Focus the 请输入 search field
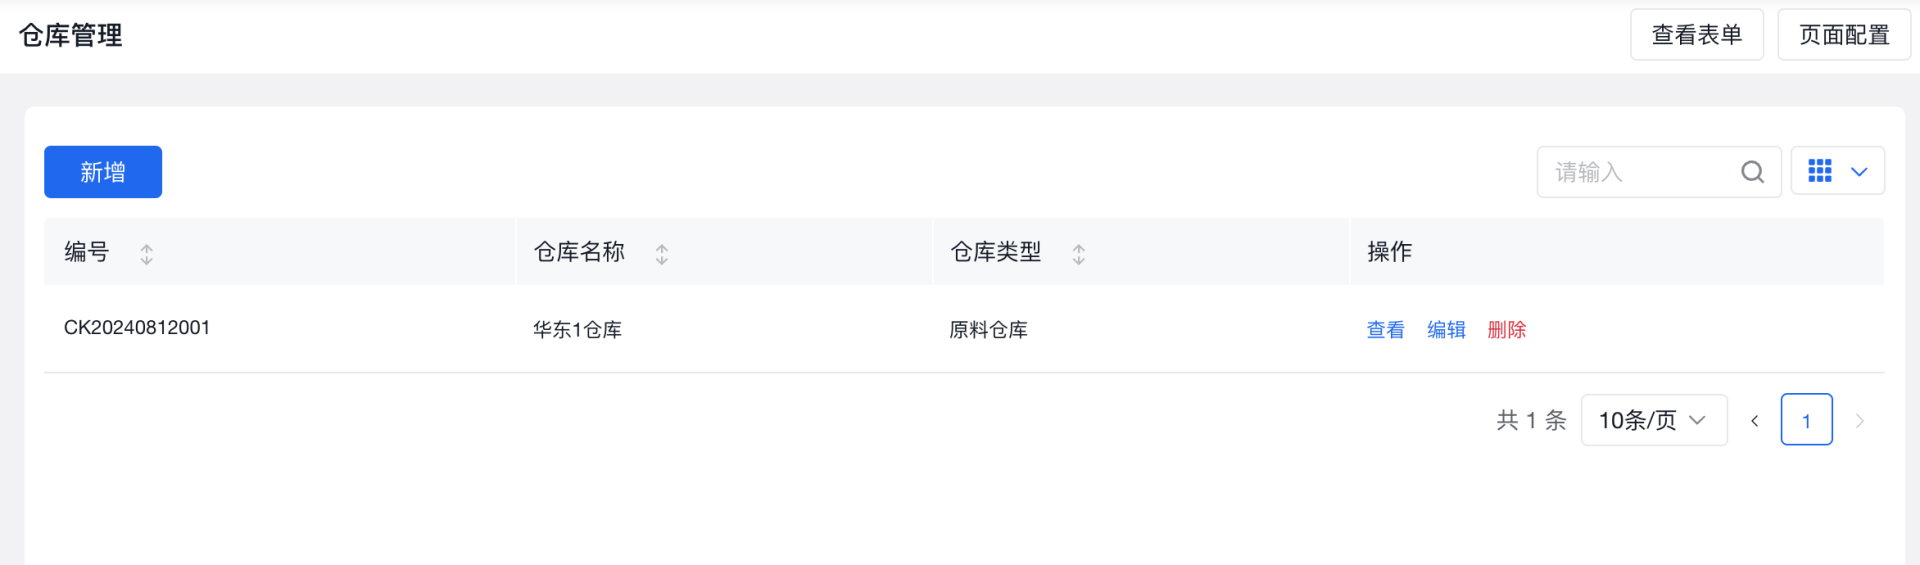This screenshot has width=1920, height=565. [x=1640, y=172]
